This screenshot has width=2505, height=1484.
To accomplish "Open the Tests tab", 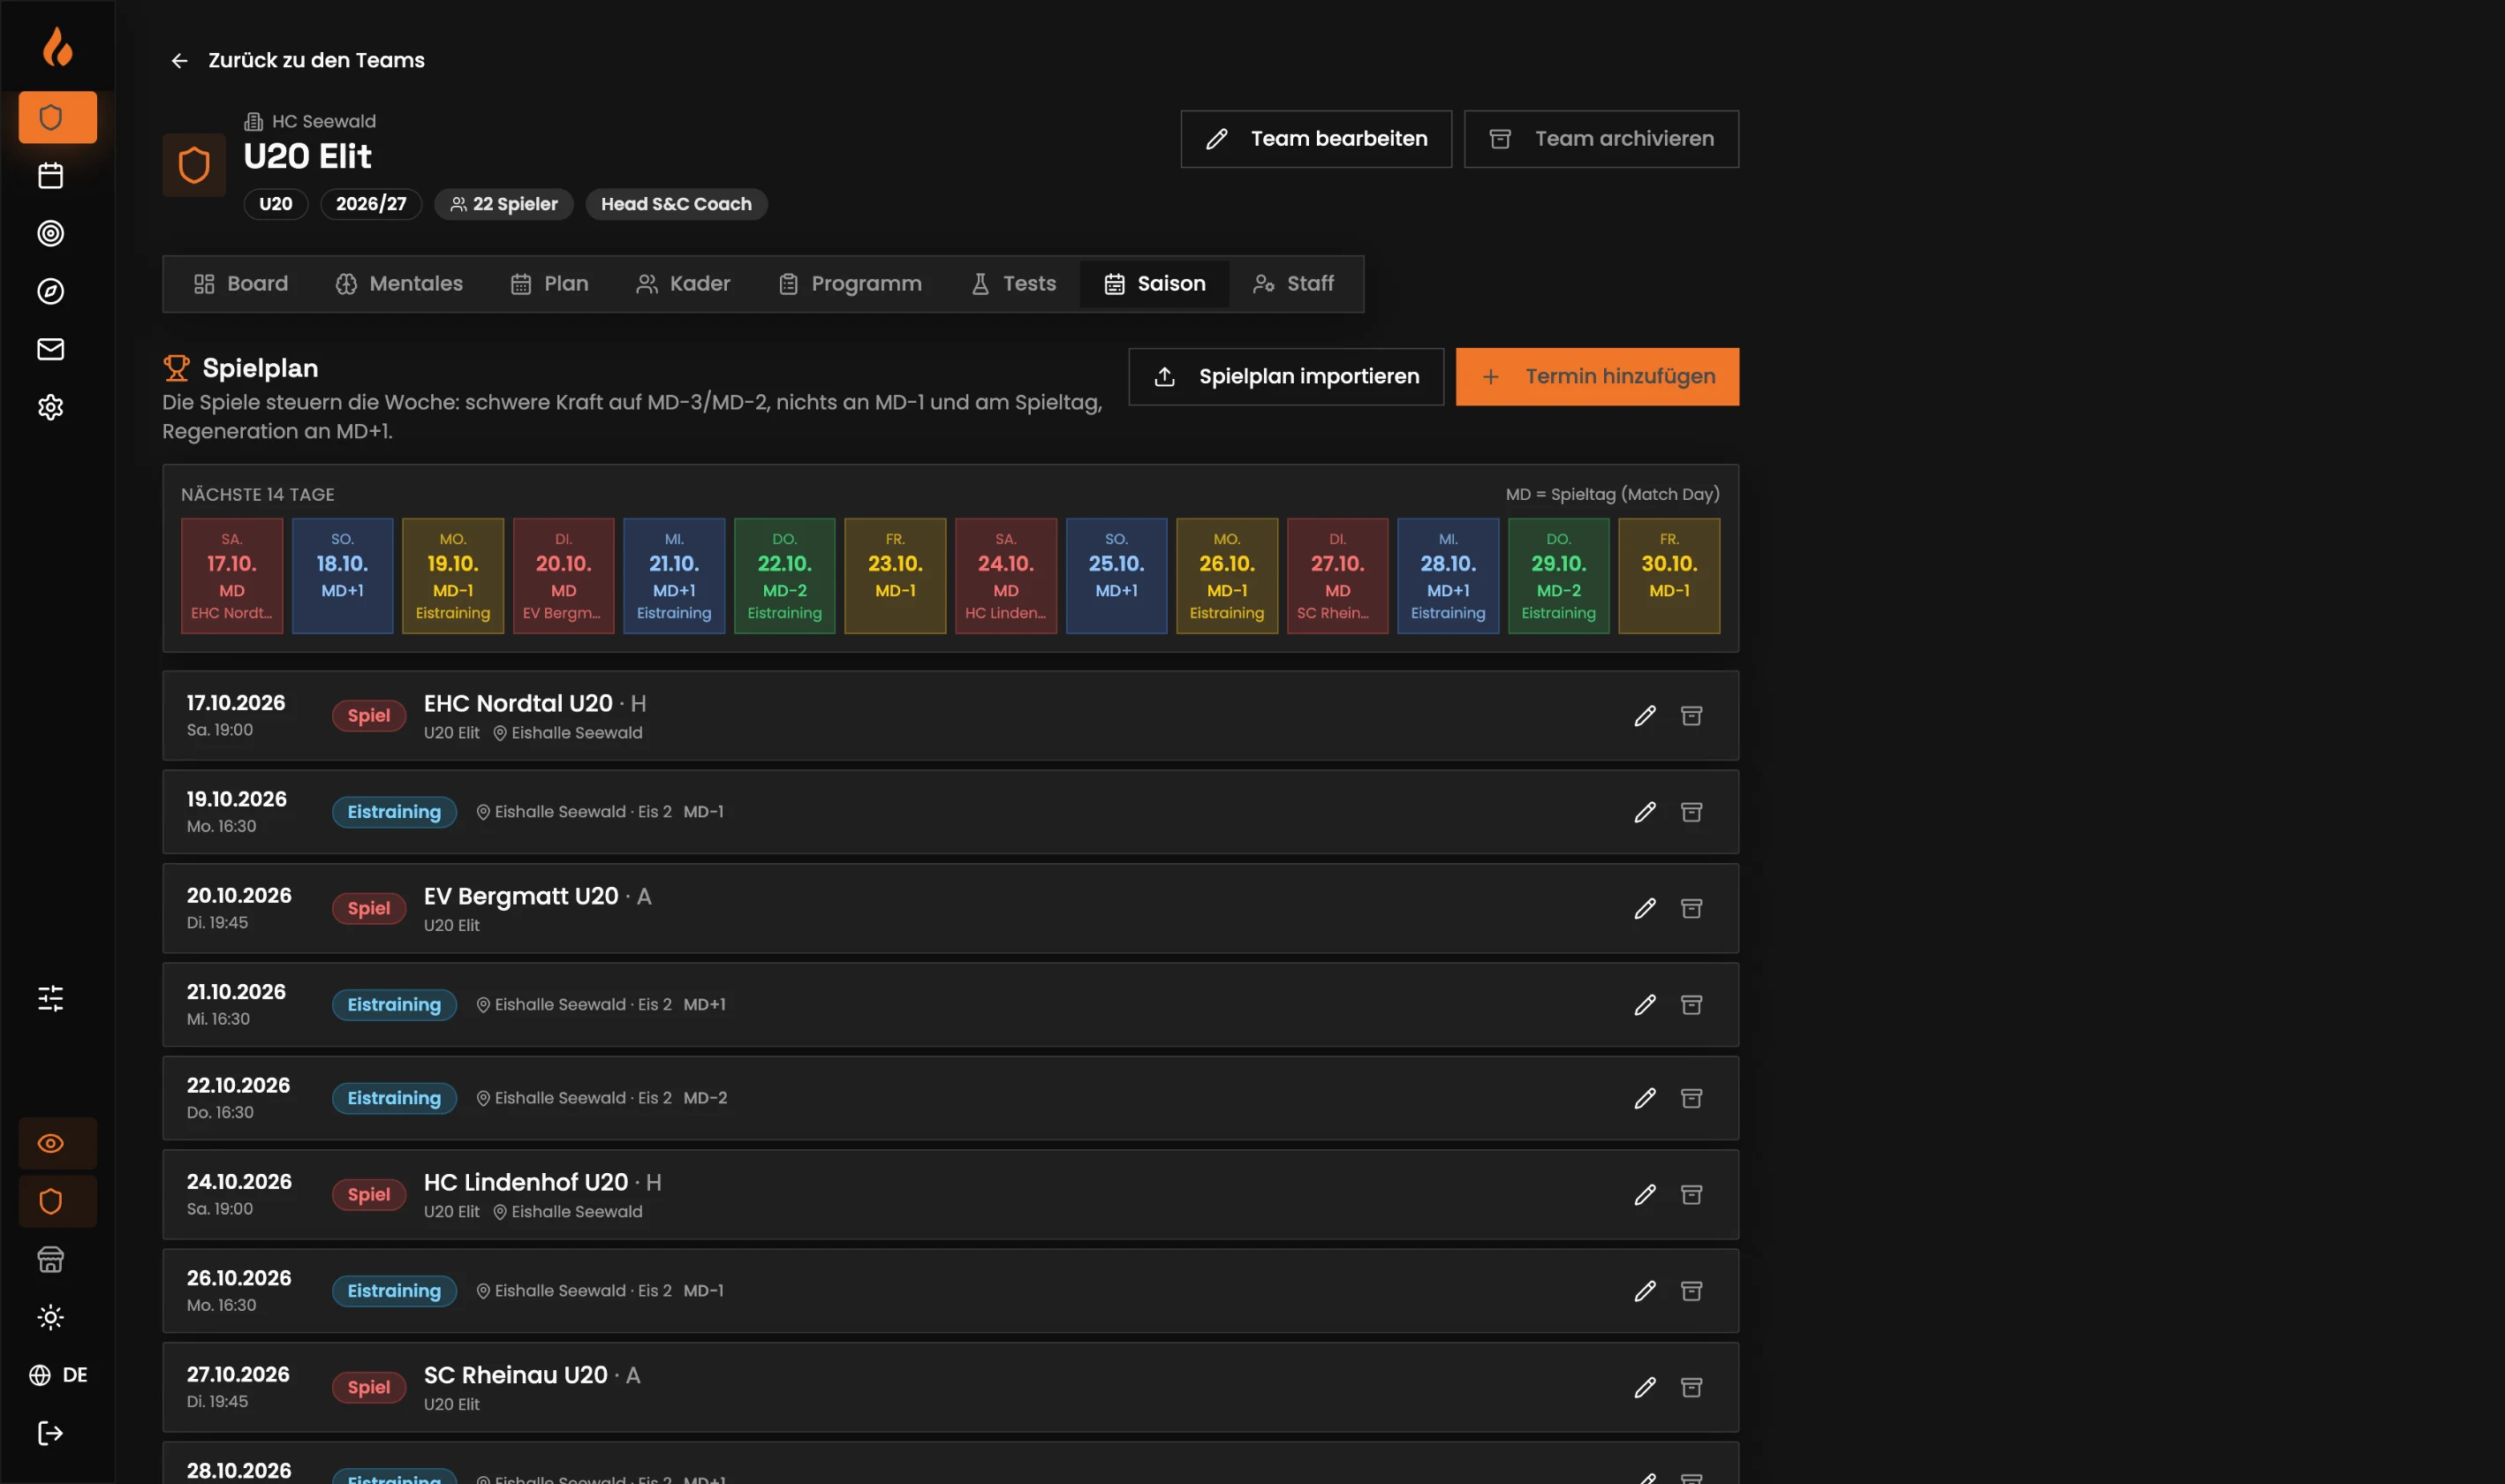I will 1013,284.
